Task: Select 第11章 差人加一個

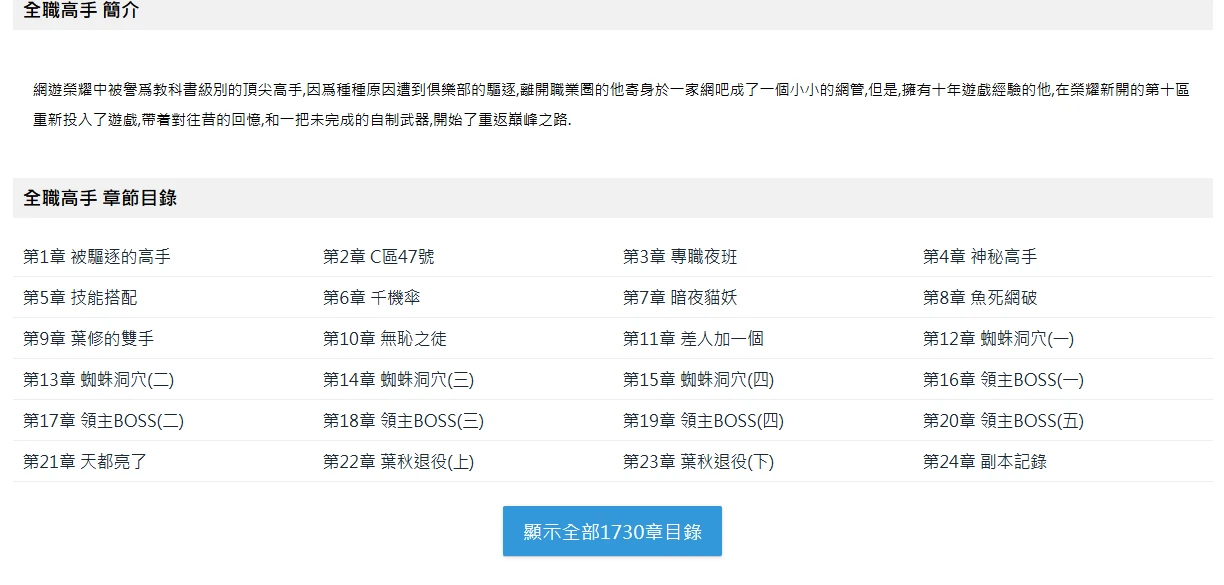Action: tap(693, 339)
